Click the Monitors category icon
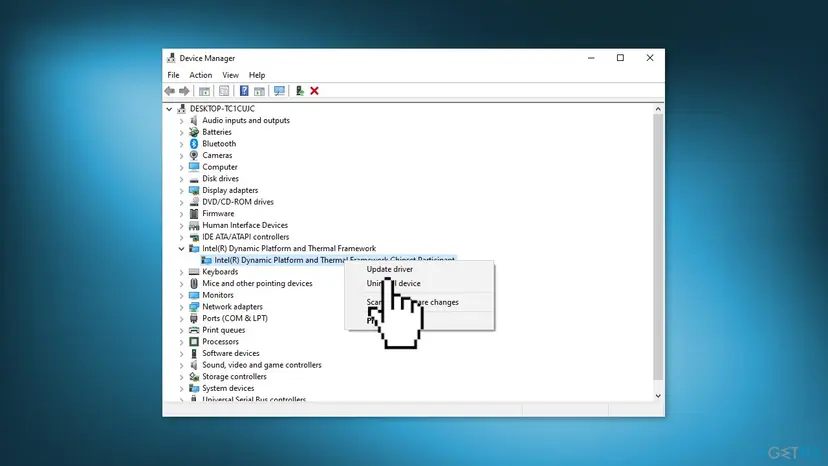This screenshot has height=466, width=828. [194, 295]
